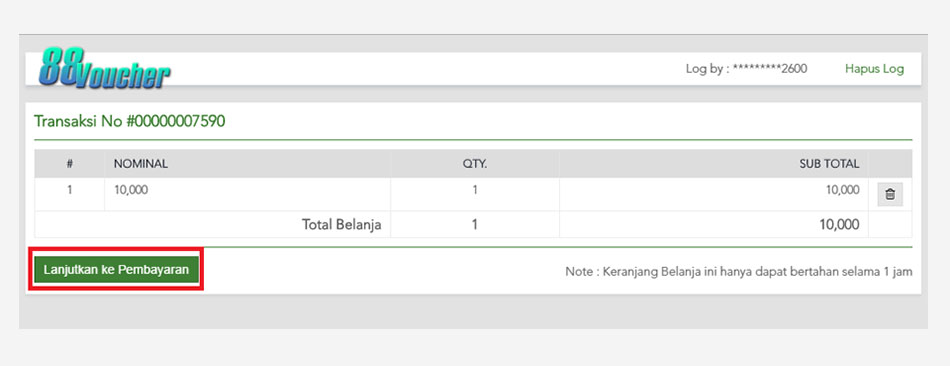950x366 pixels.
Task: Open the 88Voucher logo home link
Action: click(x=104, y=68)
